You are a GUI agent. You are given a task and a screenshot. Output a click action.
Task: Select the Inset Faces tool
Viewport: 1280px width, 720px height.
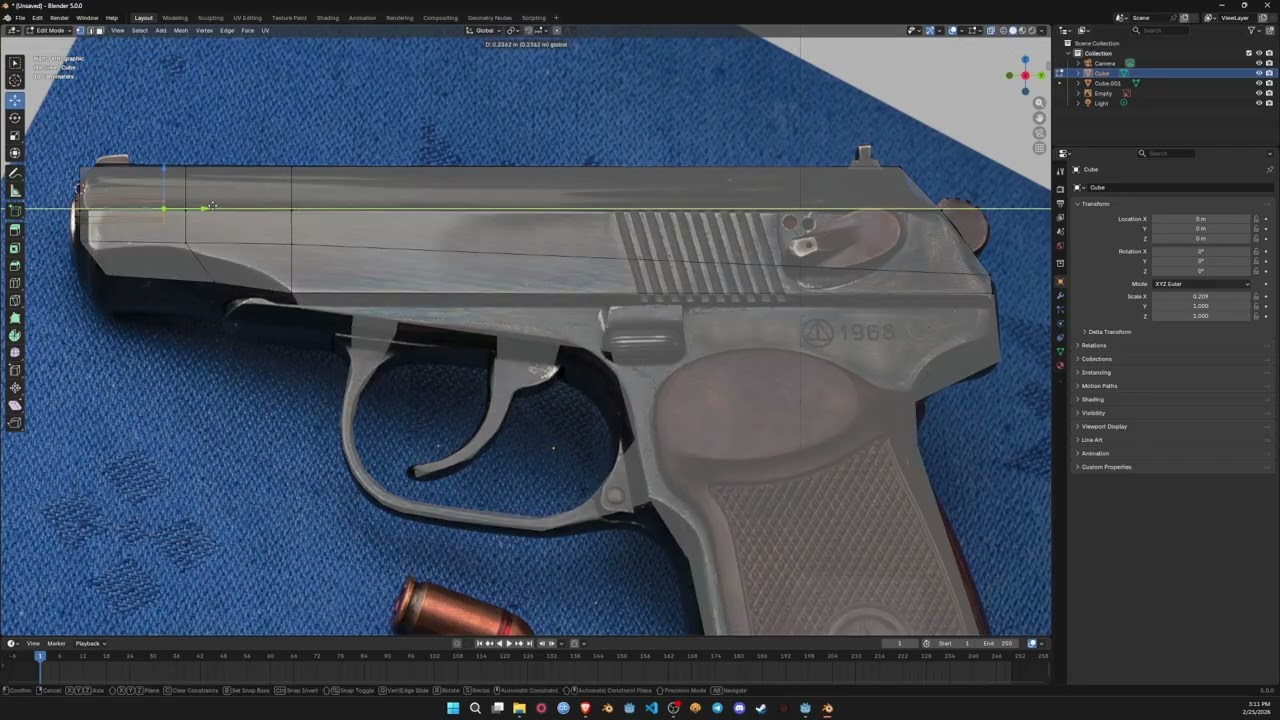tap(15, 248)
